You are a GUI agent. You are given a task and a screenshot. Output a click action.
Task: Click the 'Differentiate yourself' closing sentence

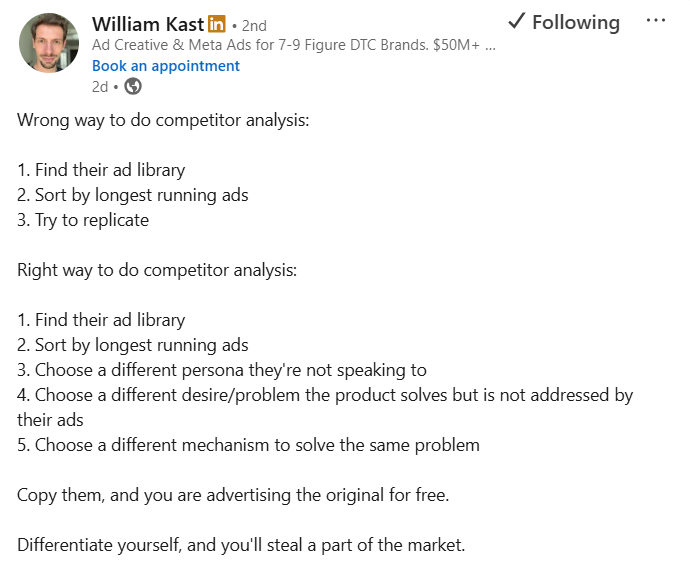point(241,545)
